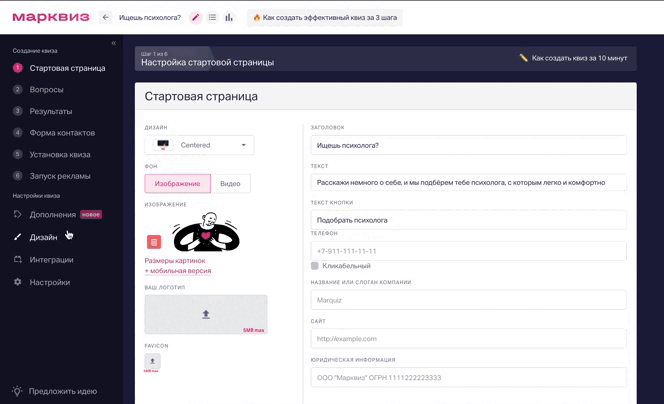This screenshot has width=664, height=404.
Task: Click the Текст кнопки field
Action: (468, 220)
